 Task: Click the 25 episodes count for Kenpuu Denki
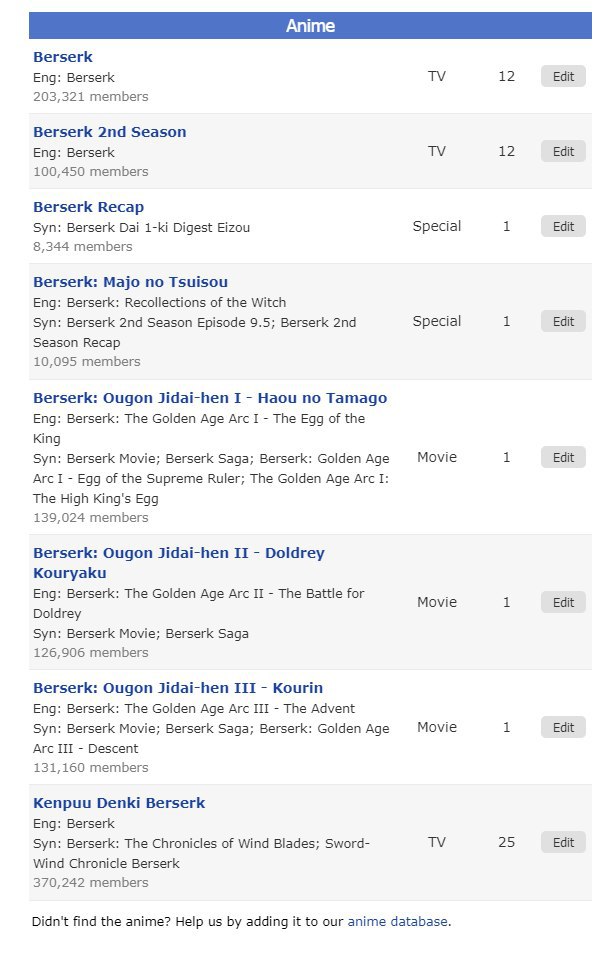(506, 842)
